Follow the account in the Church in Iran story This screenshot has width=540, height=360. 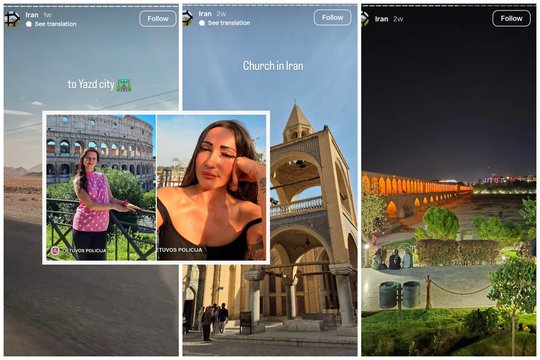click(x=332, y=18)
